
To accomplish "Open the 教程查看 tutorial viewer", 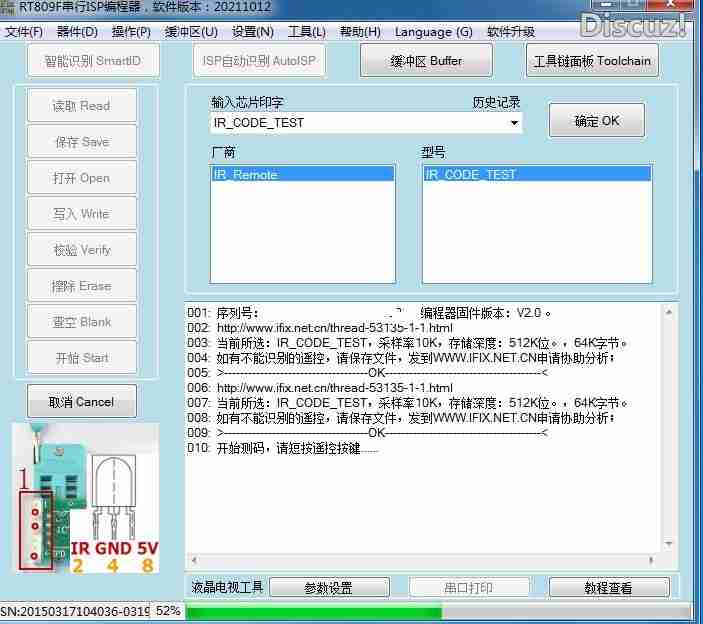I will (608, 588).
